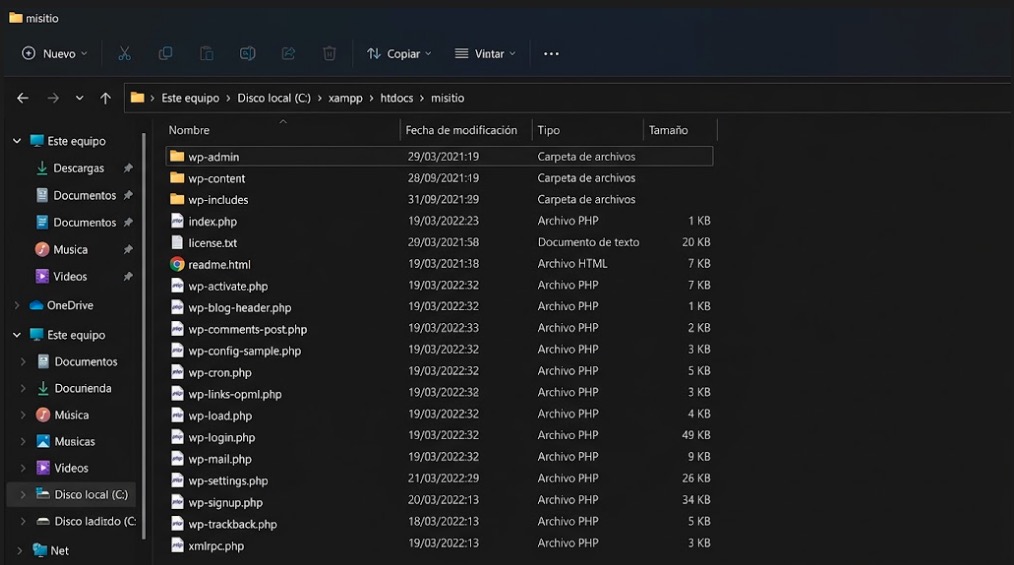Image resolution: width=1014 pixels, height=565 pixels.
Task: Collapse the second Este equipo tree node
Action: click(x=17, y=335)
